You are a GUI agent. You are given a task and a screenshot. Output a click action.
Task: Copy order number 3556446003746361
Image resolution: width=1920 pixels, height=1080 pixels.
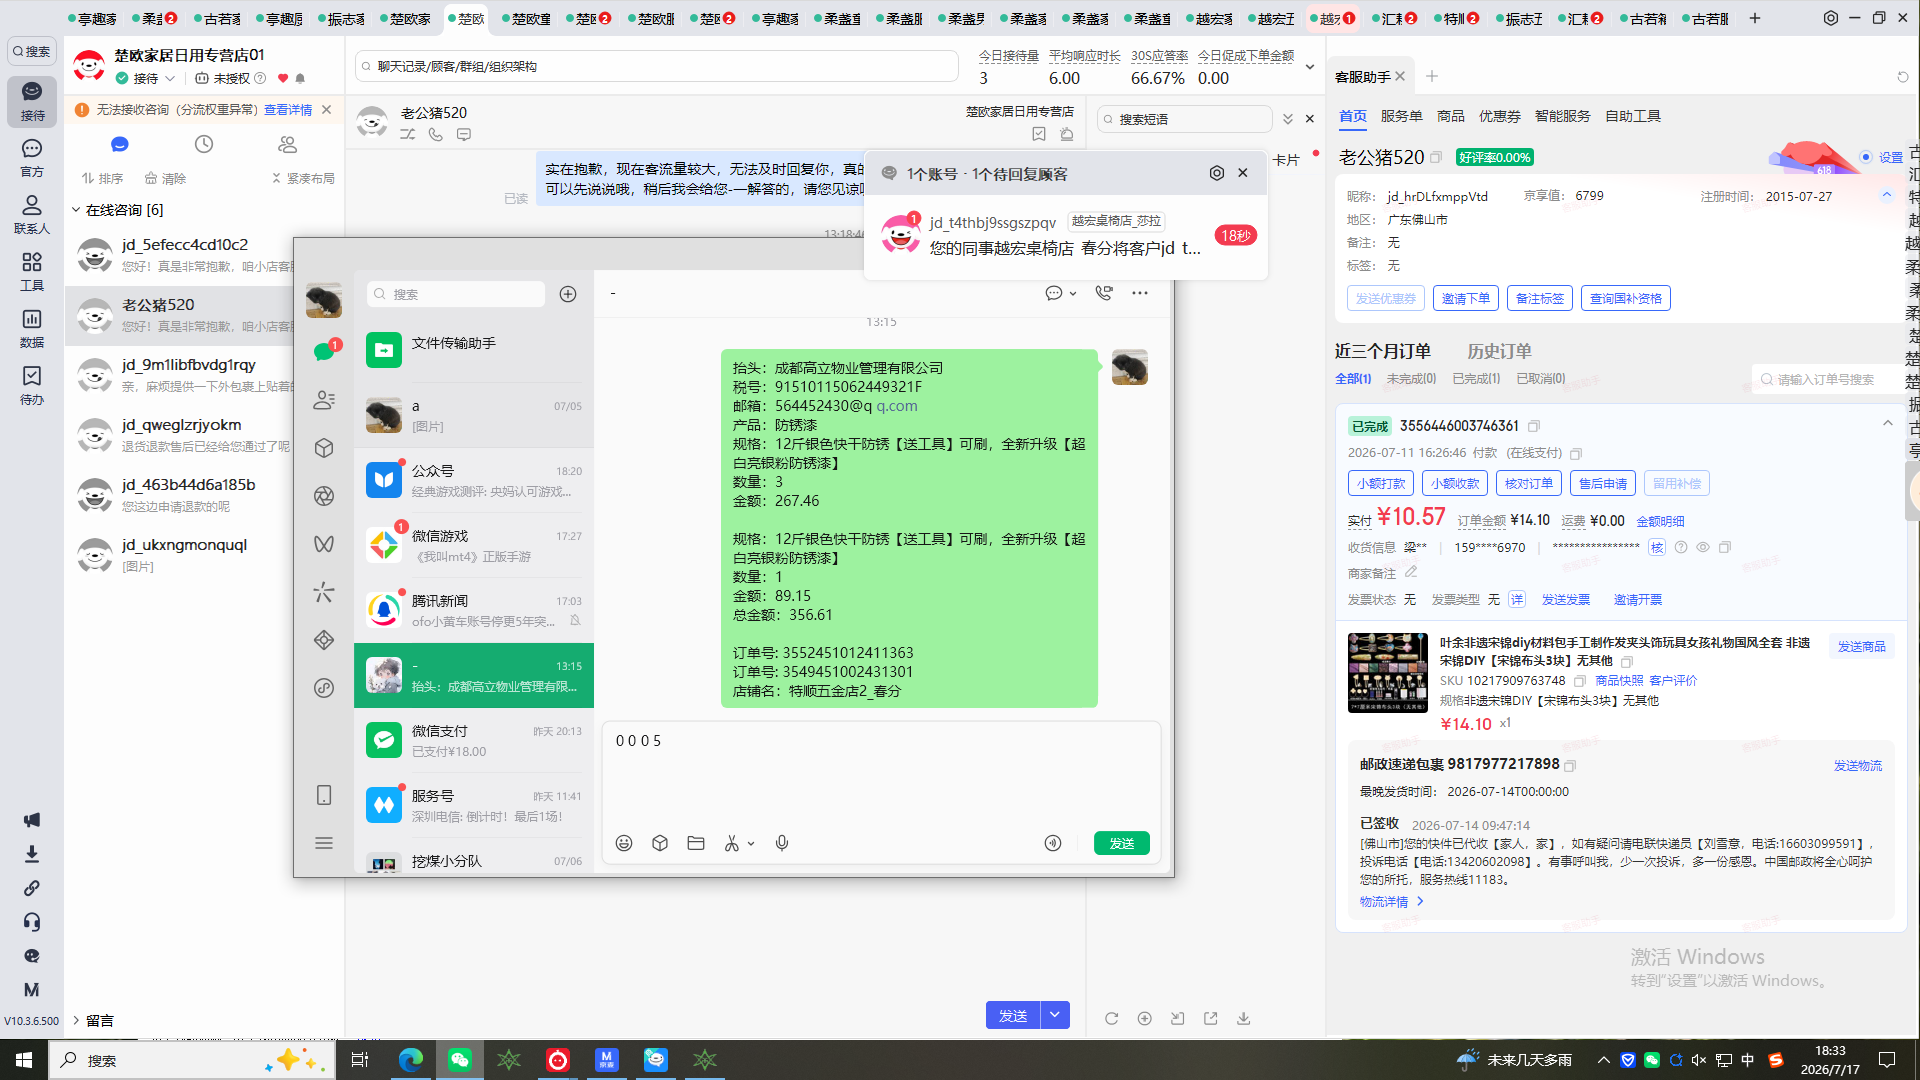coord(1534,426)
